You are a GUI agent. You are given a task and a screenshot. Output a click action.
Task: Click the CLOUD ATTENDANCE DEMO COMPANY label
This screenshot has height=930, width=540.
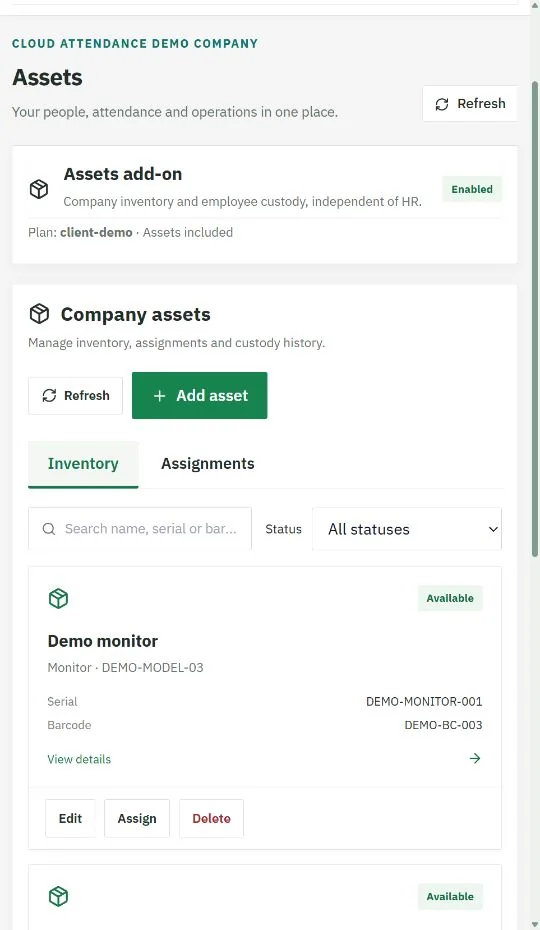pyautogui.click(x=135, y=43)
